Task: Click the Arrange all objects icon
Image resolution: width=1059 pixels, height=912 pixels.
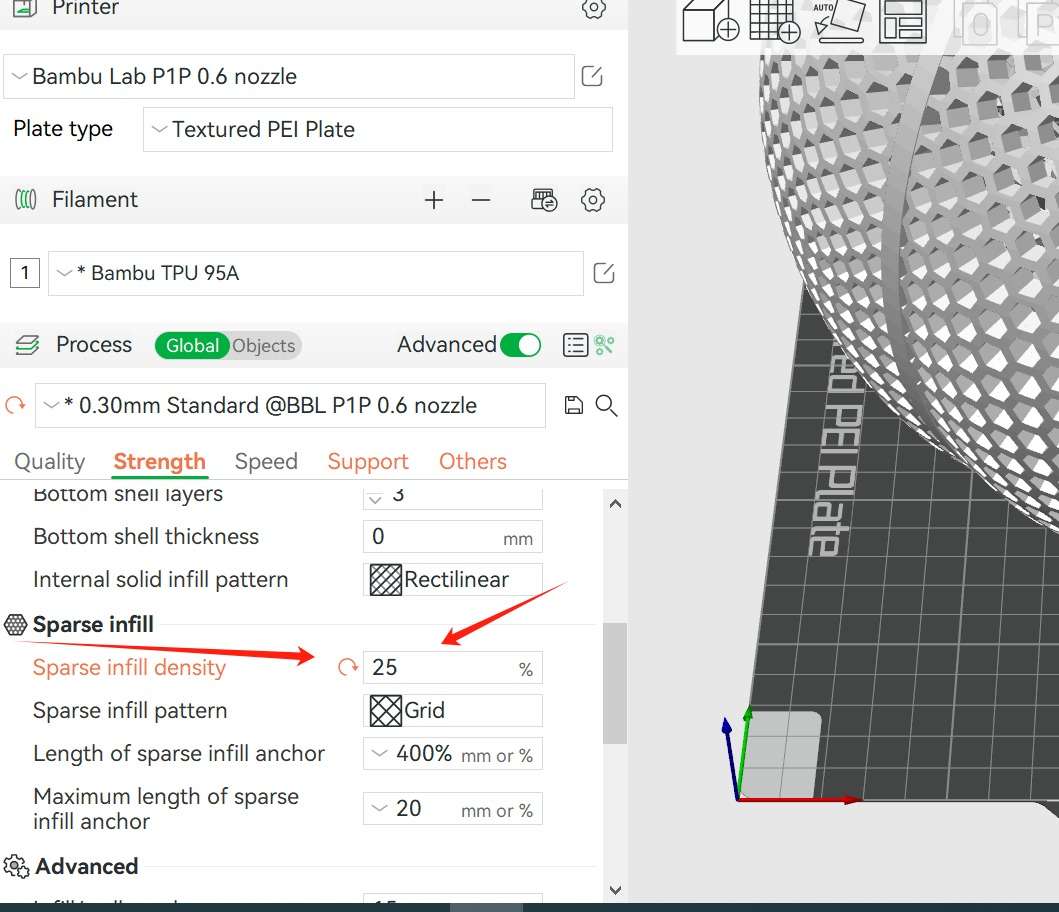Action: [x=902, y=22]
